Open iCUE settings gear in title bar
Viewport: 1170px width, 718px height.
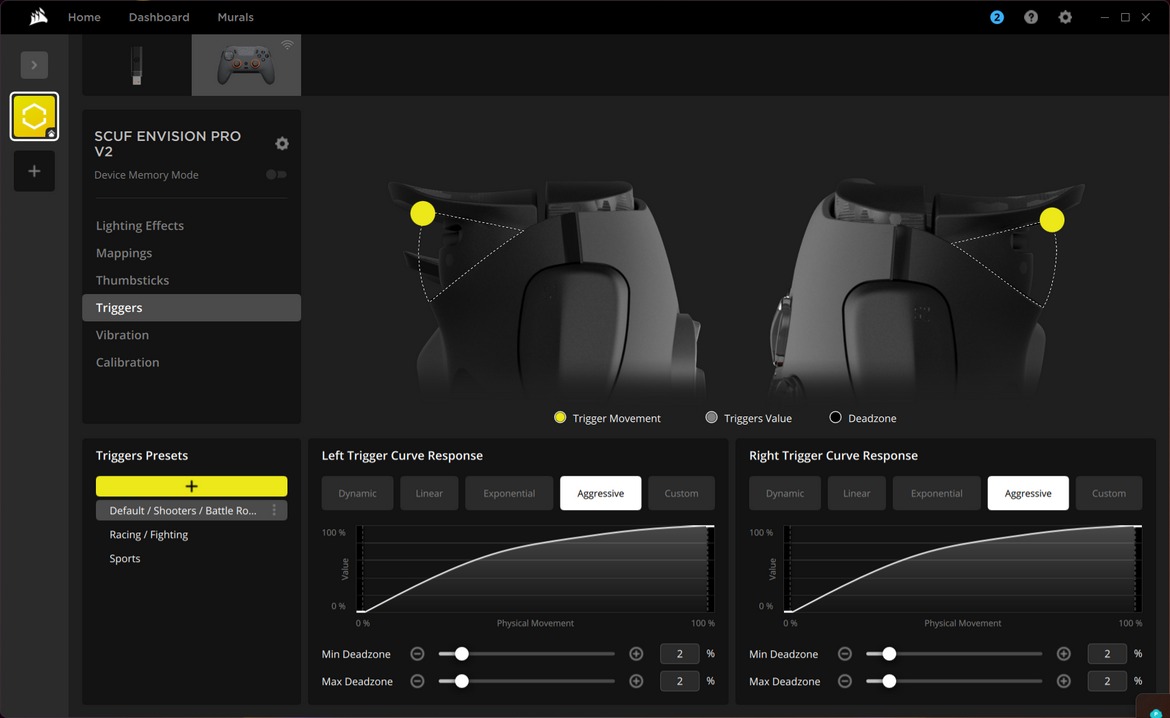tap(1066, 17)
